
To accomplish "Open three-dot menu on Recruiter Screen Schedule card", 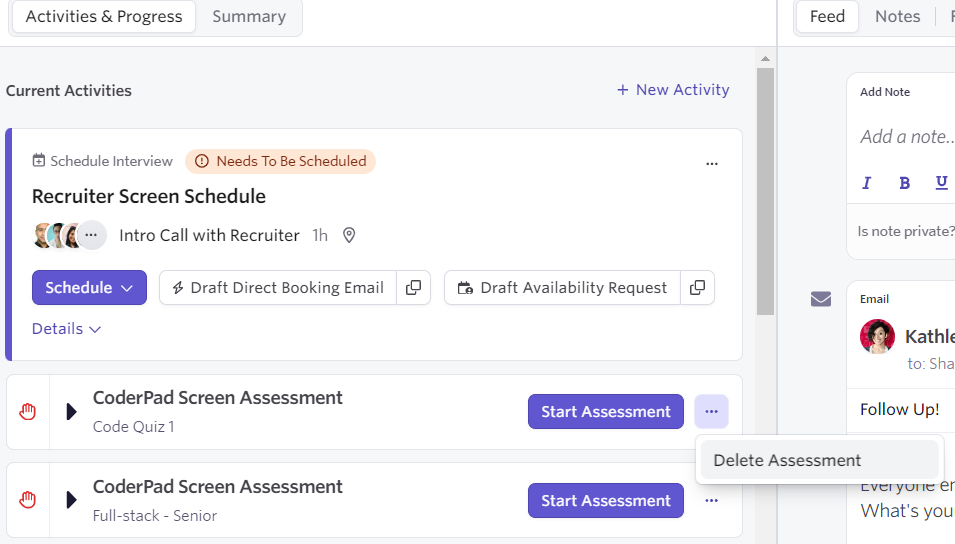I will point(712,164).
